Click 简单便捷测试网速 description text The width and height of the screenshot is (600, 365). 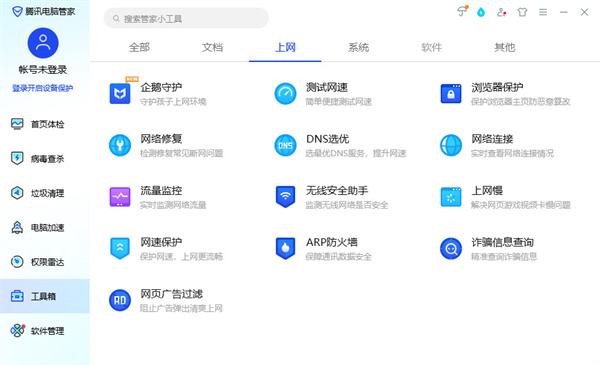point(339,102)
